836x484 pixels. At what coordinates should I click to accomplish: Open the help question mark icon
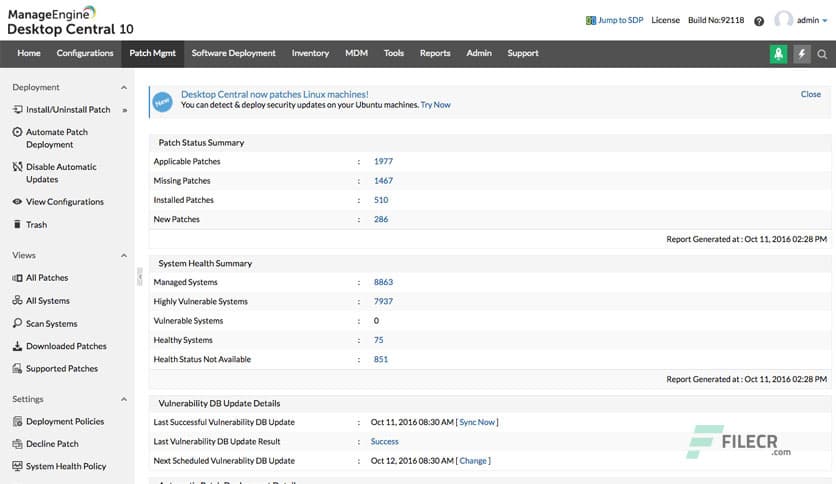(759, 21)
